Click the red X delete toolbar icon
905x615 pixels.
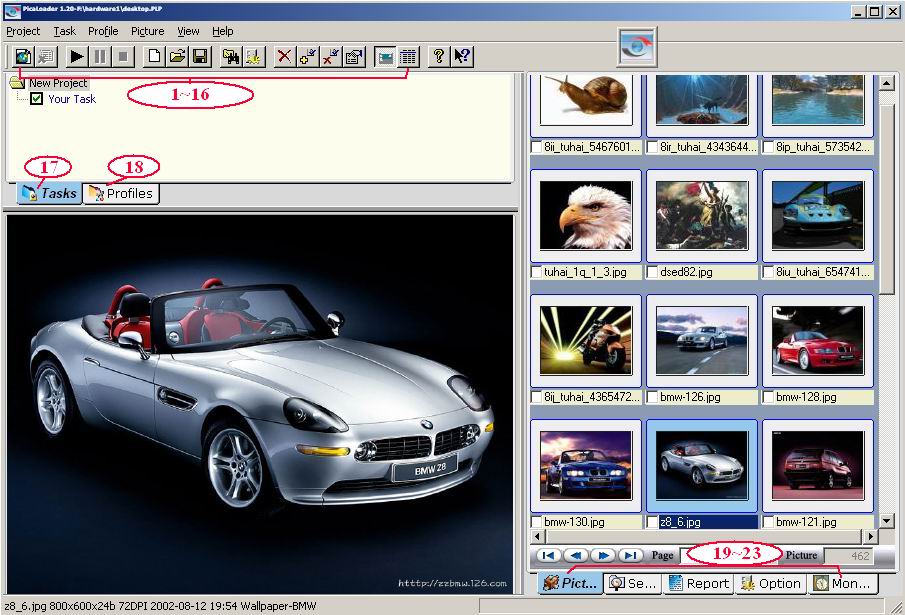click(x=285, y=57)
